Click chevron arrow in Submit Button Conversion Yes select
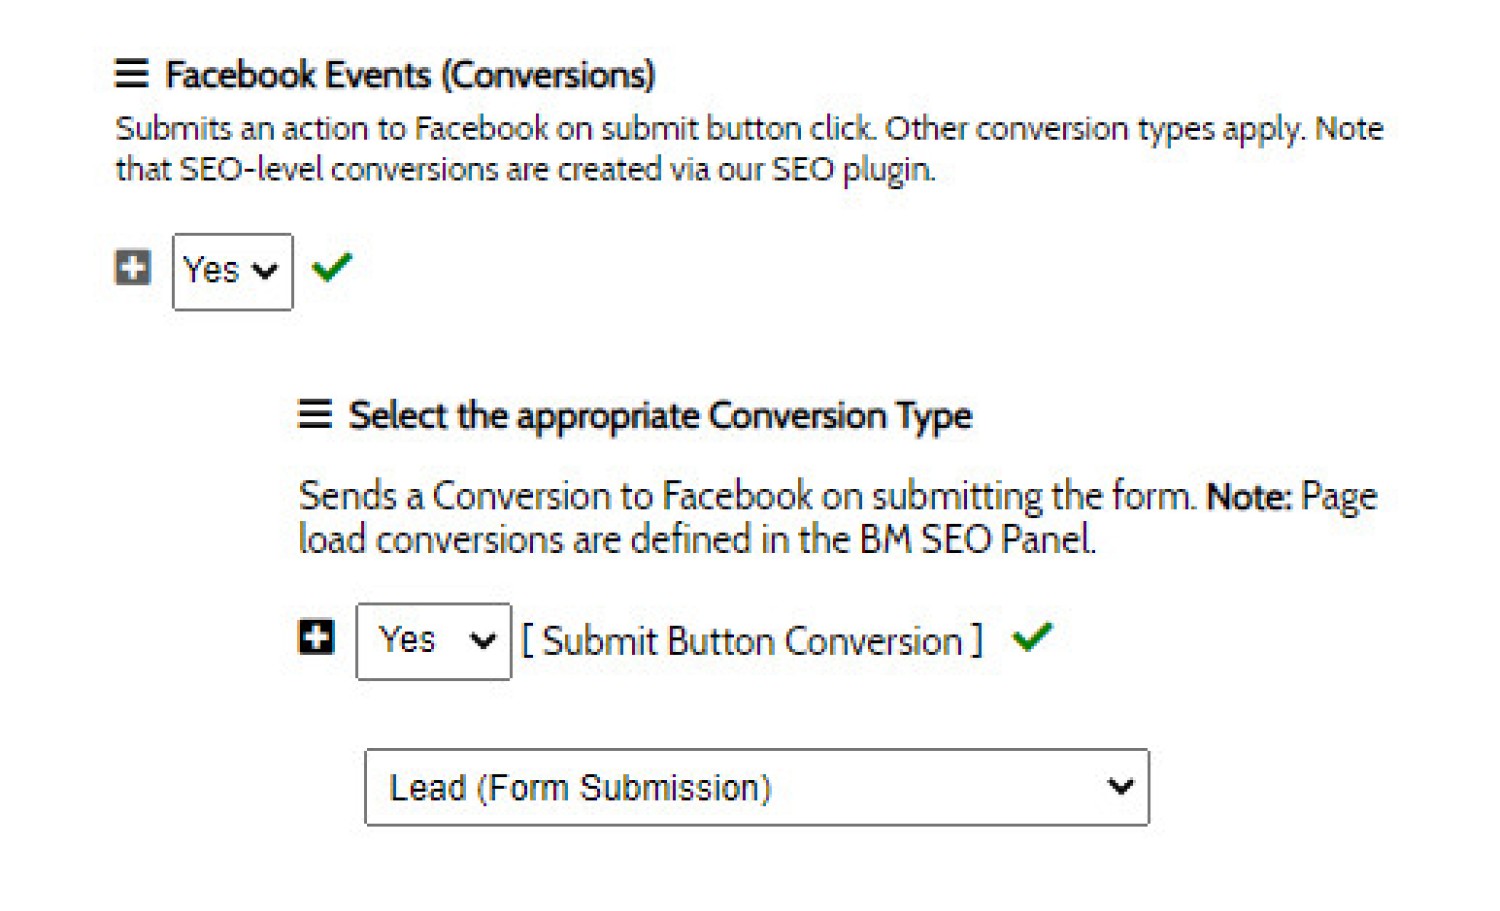 [482, 641]
